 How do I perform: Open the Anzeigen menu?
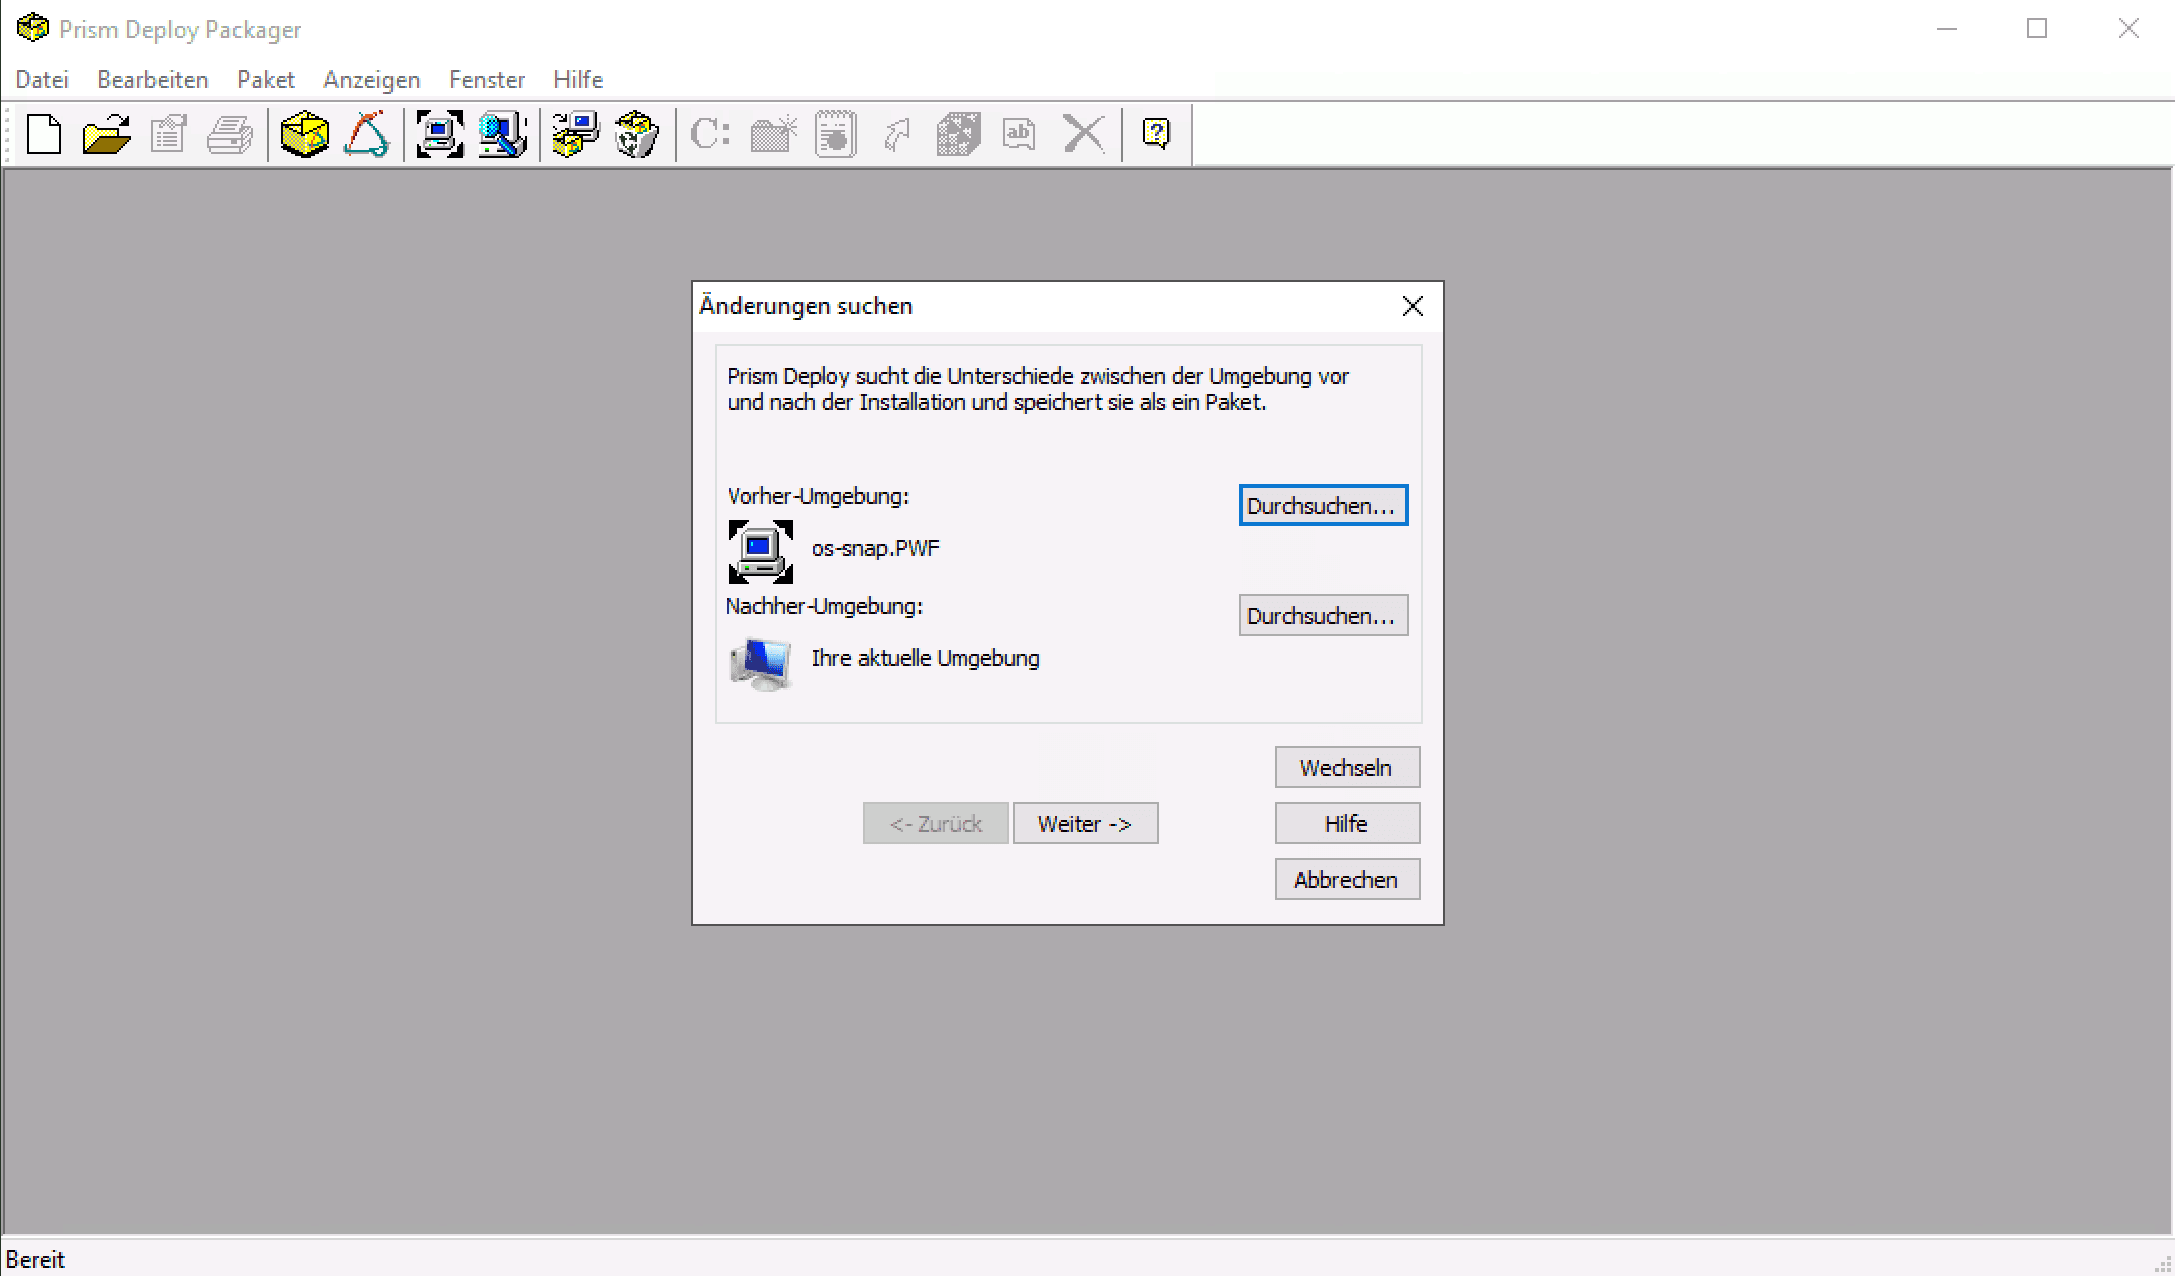click(371, 80)
